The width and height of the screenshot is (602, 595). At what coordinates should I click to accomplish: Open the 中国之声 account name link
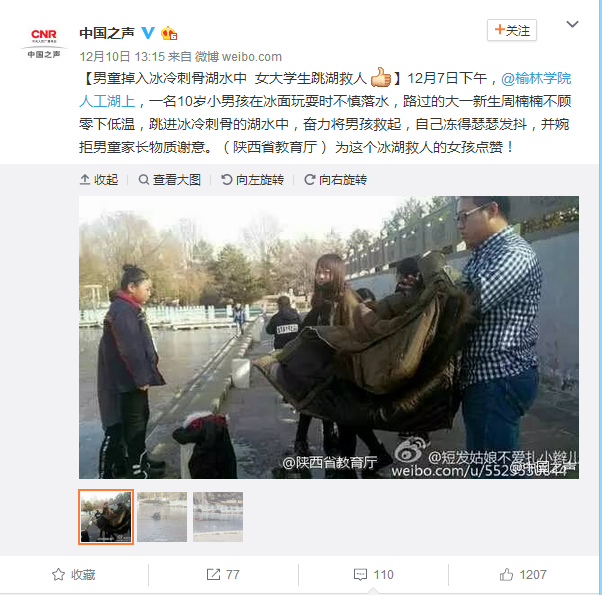[x=107, y=33]
